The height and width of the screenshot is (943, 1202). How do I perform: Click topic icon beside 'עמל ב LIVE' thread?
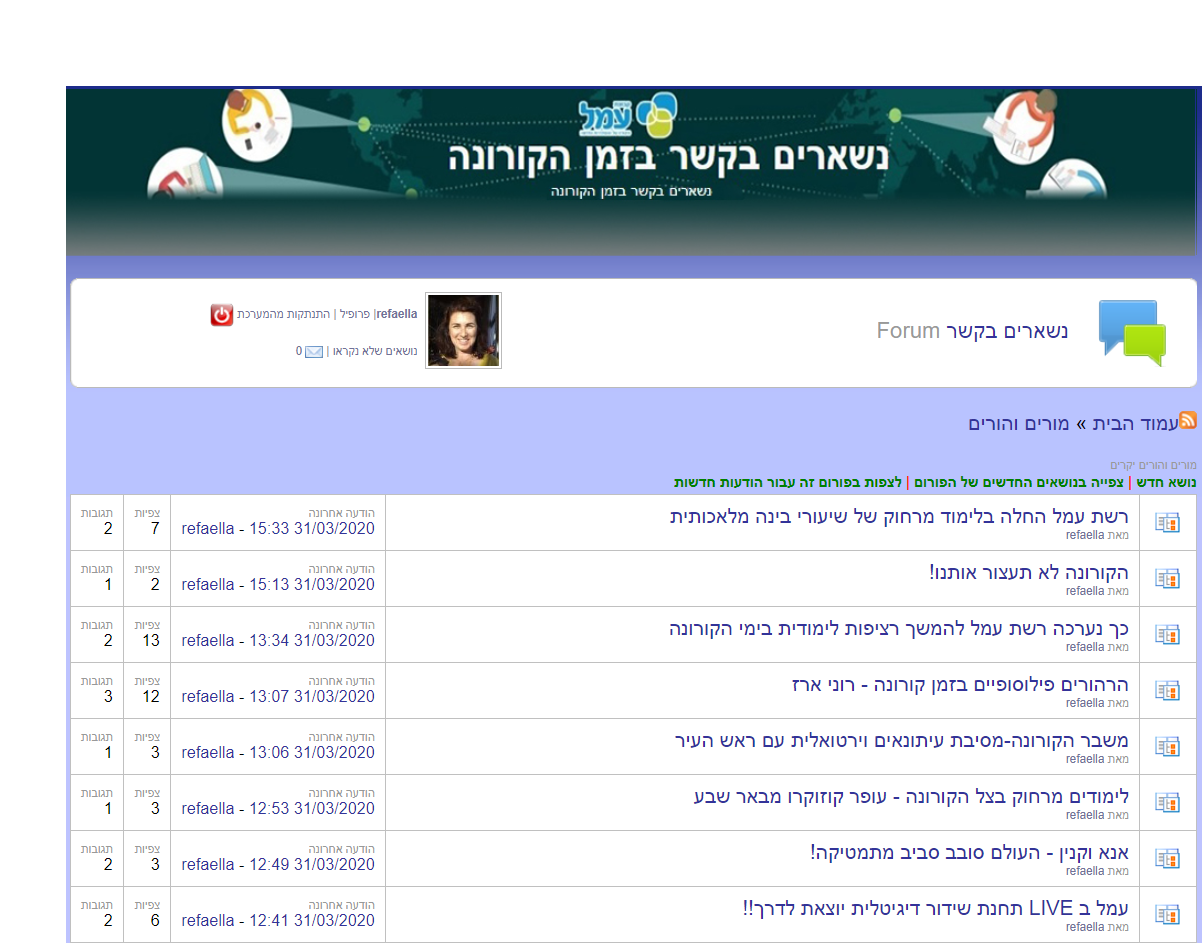1167,914
